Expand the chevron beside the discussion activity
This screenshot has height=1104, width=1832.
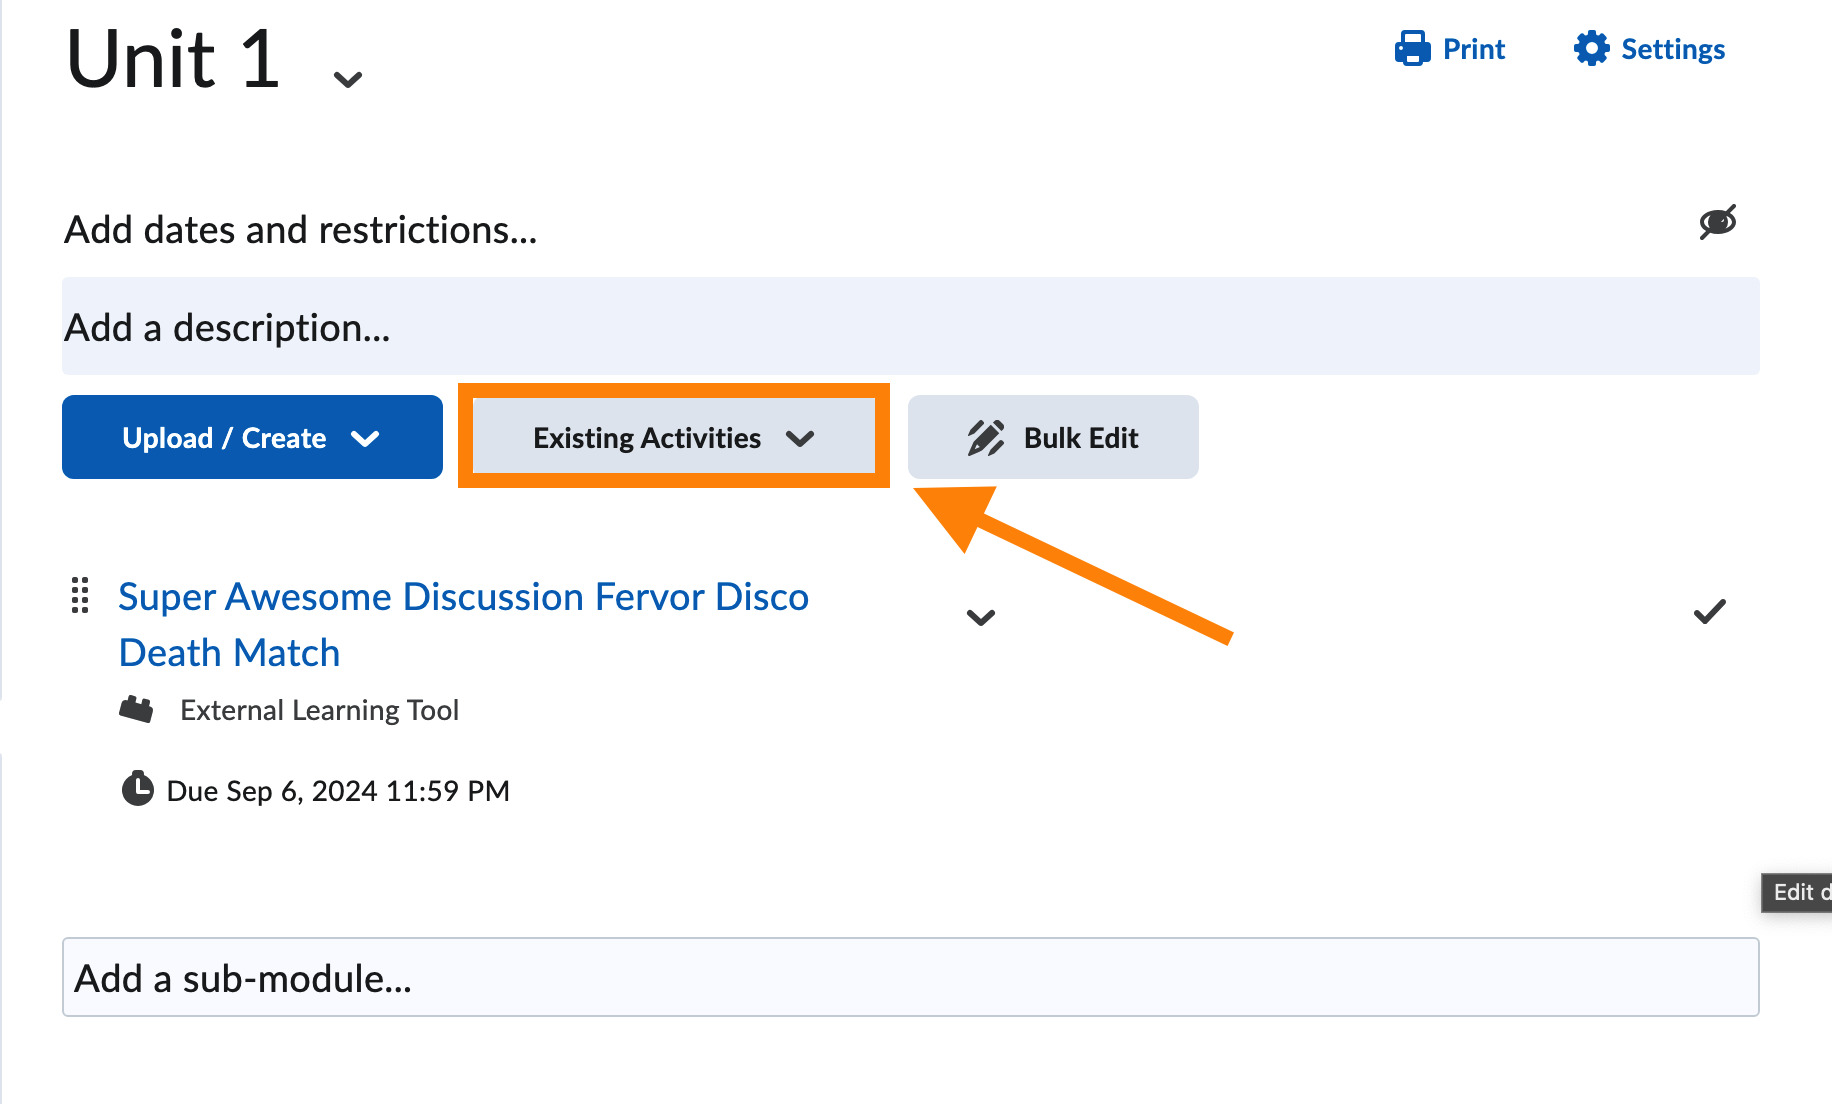(981, 617)
